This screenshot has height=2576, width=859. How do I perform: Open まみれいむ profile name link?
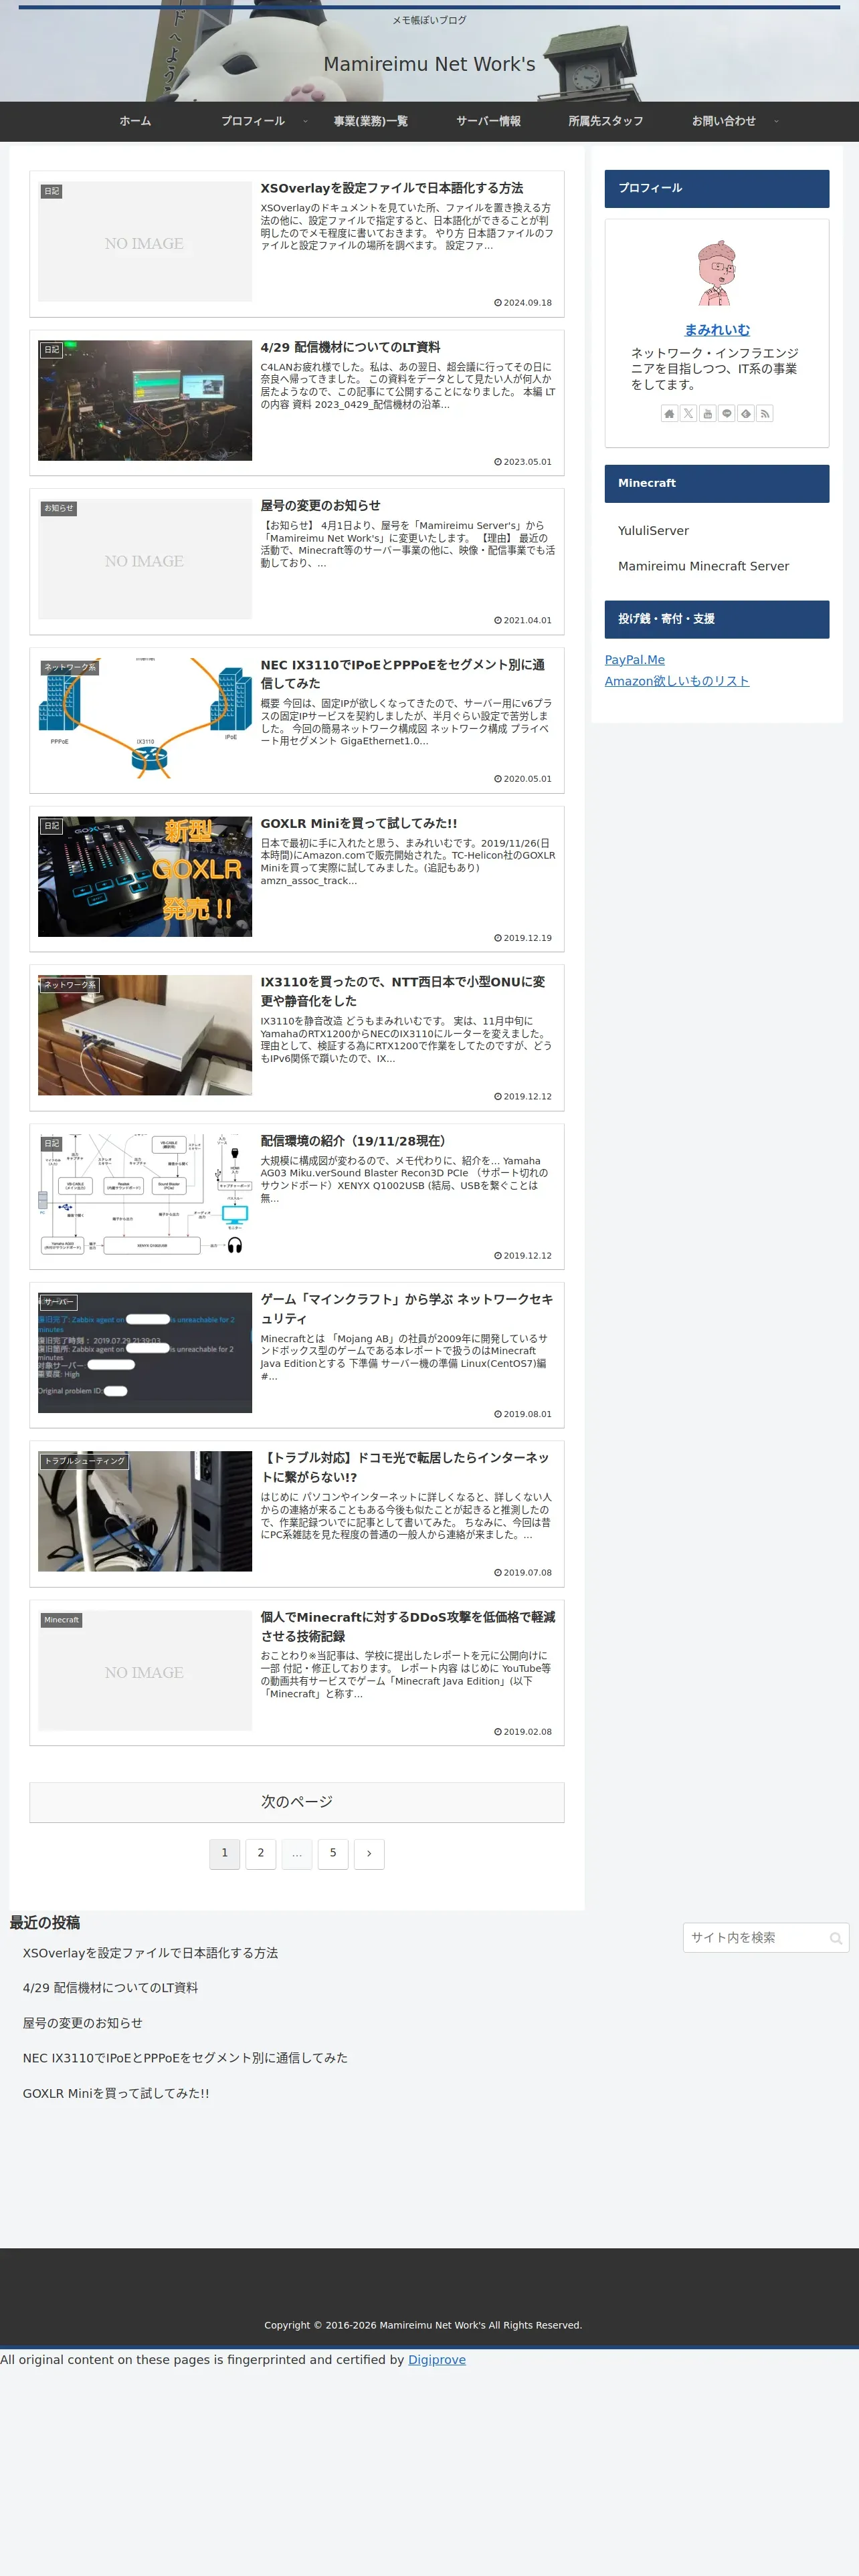pos(717,330)
